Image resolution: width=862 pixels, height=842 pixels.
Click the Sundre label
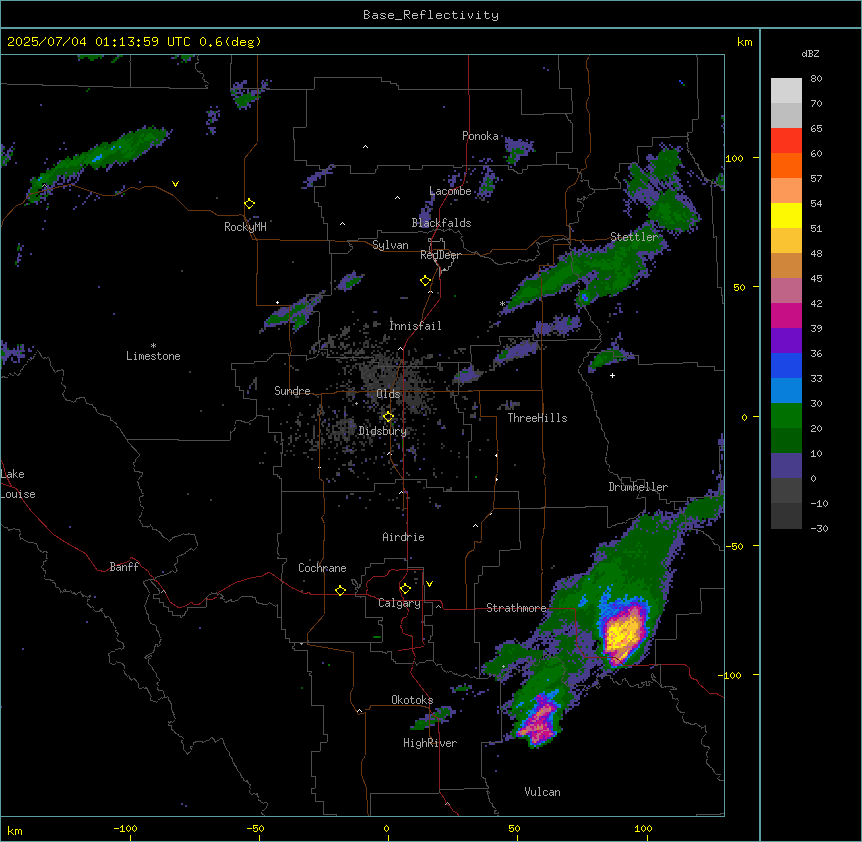tap(292, 391)
